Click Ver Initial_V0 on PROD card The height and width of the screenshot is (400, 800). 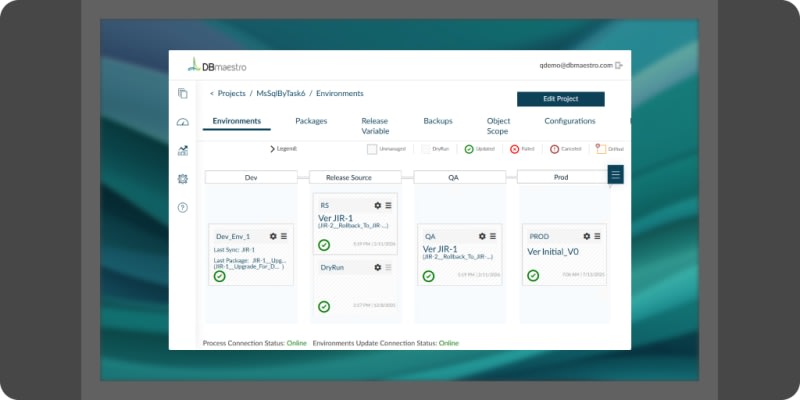point(553,252)
